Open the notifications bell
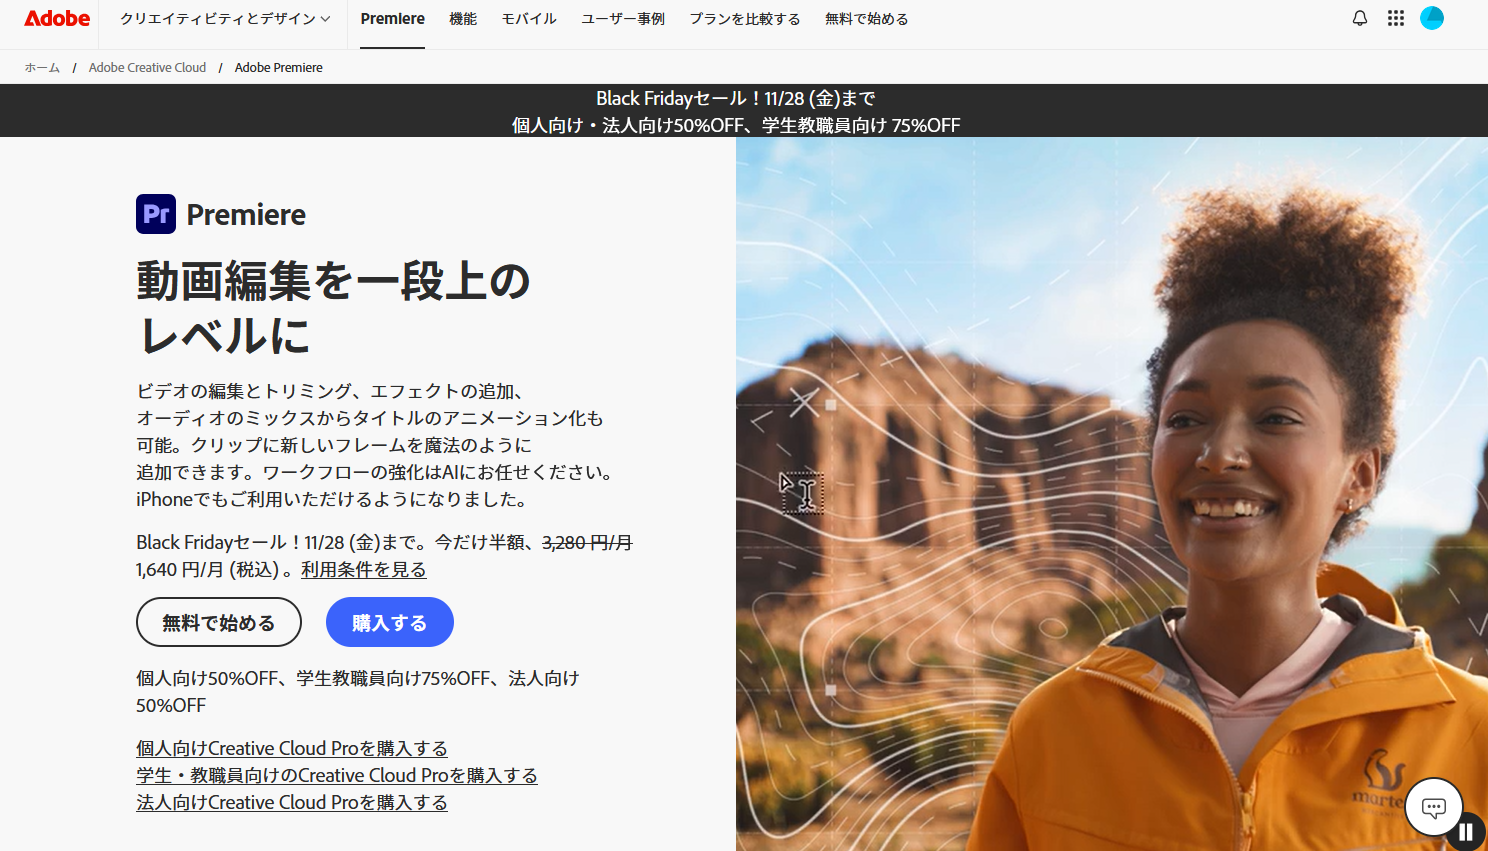 pyautogui.click(x=1360, y=18)
